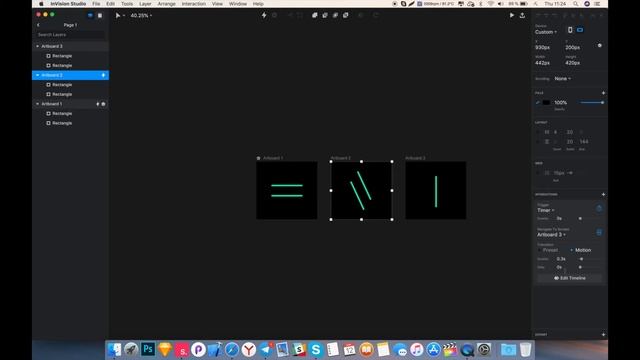640x360 pixels.
Task: Click the fourth boolean difference icon in toolbar
Action: click(x=346, y=16)
